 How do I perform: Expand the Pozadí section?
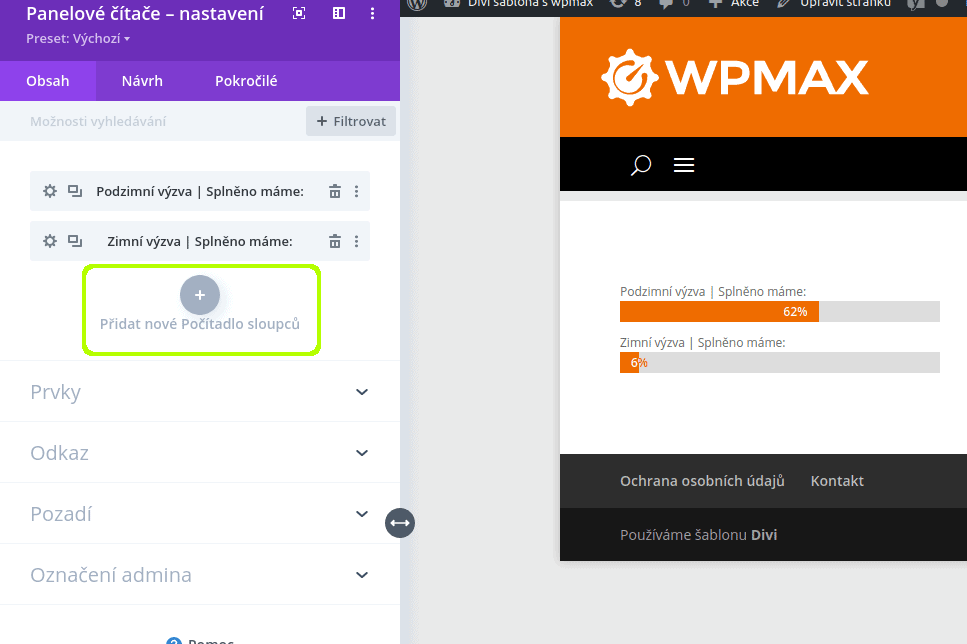[x=200, y=514]
